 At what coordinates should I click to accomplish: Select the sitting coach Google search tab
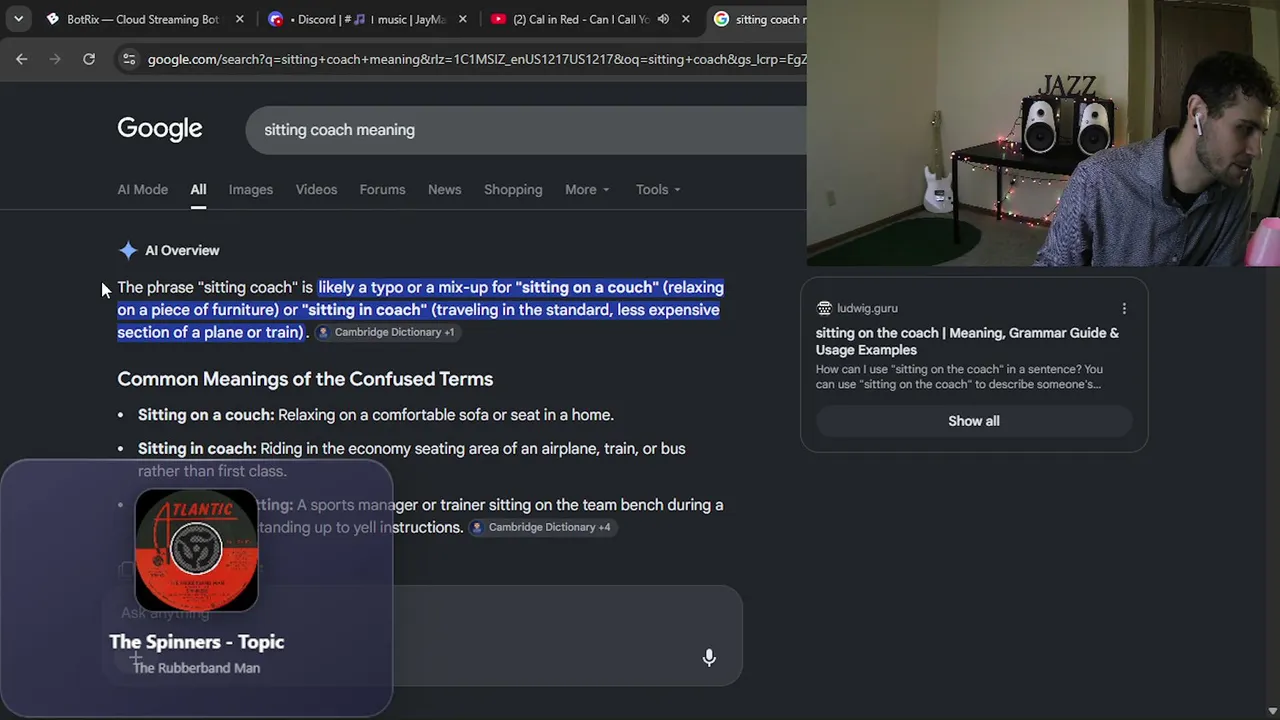pyautogui.click(x=760, y=19)
